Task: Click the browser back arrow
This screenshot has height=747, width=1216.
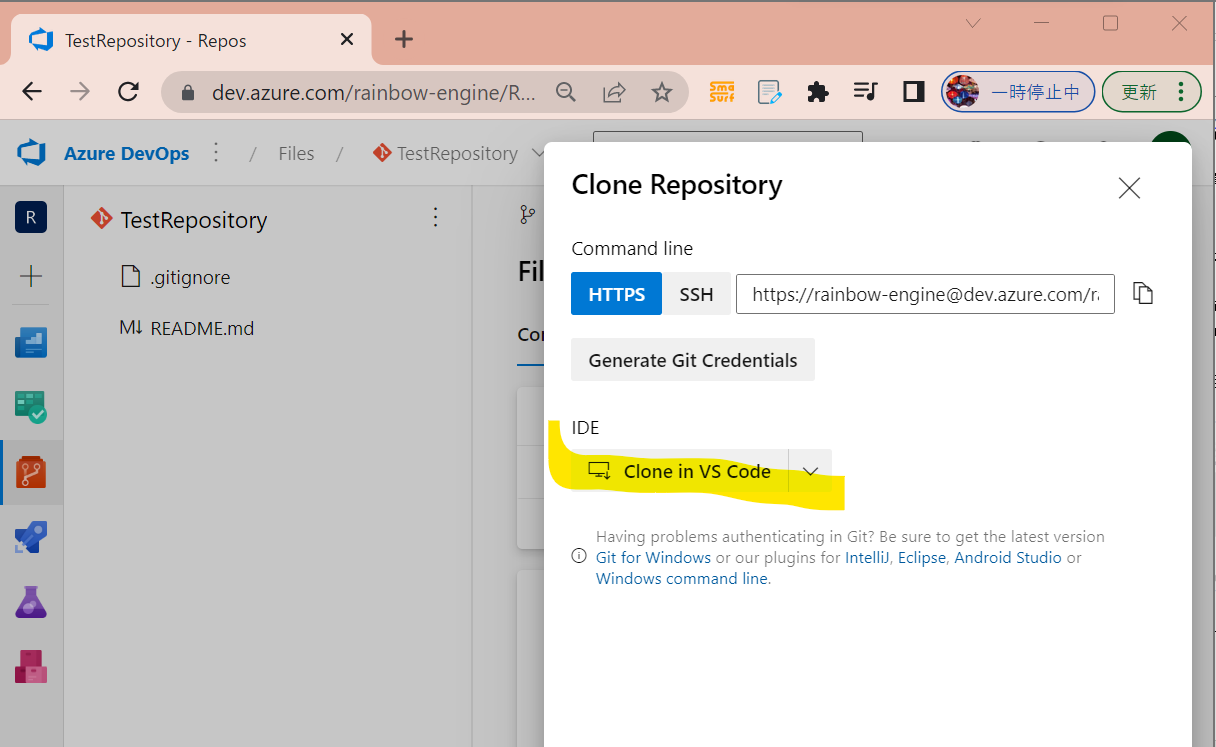Action: point(32,92)
